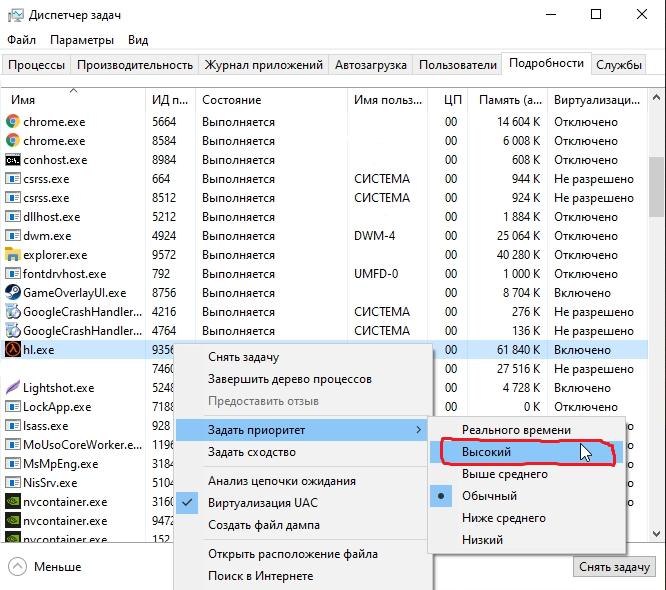Image resolution: width=666 pixels, height=590 pixels.
Task: Click the scrollbar down arrow
Action: [657, 534]
